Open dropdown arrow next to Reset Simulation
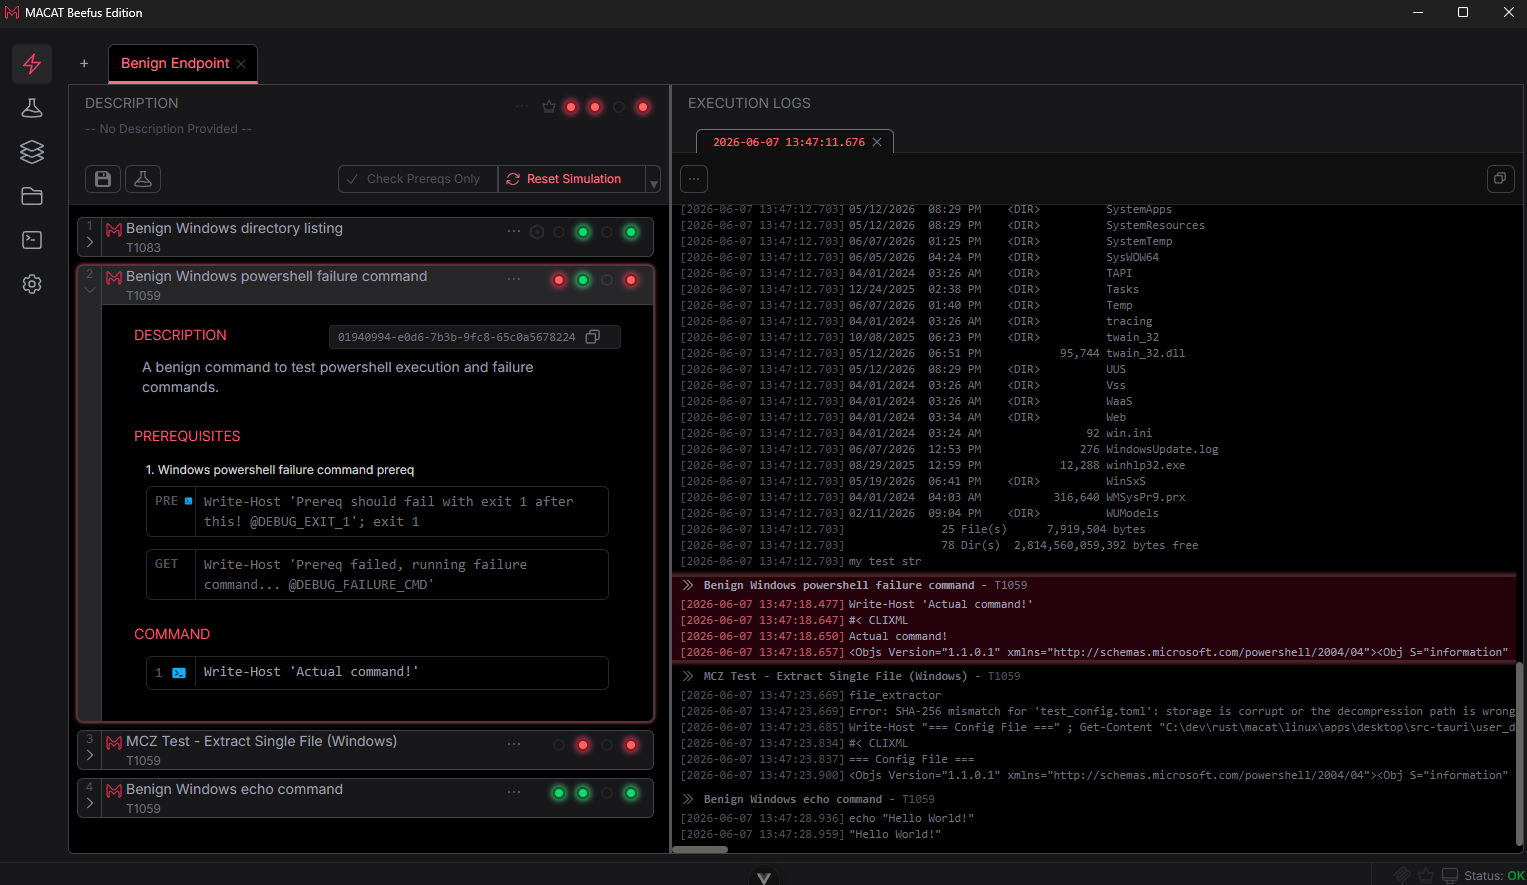1527x885 pixels. point(653,179)
